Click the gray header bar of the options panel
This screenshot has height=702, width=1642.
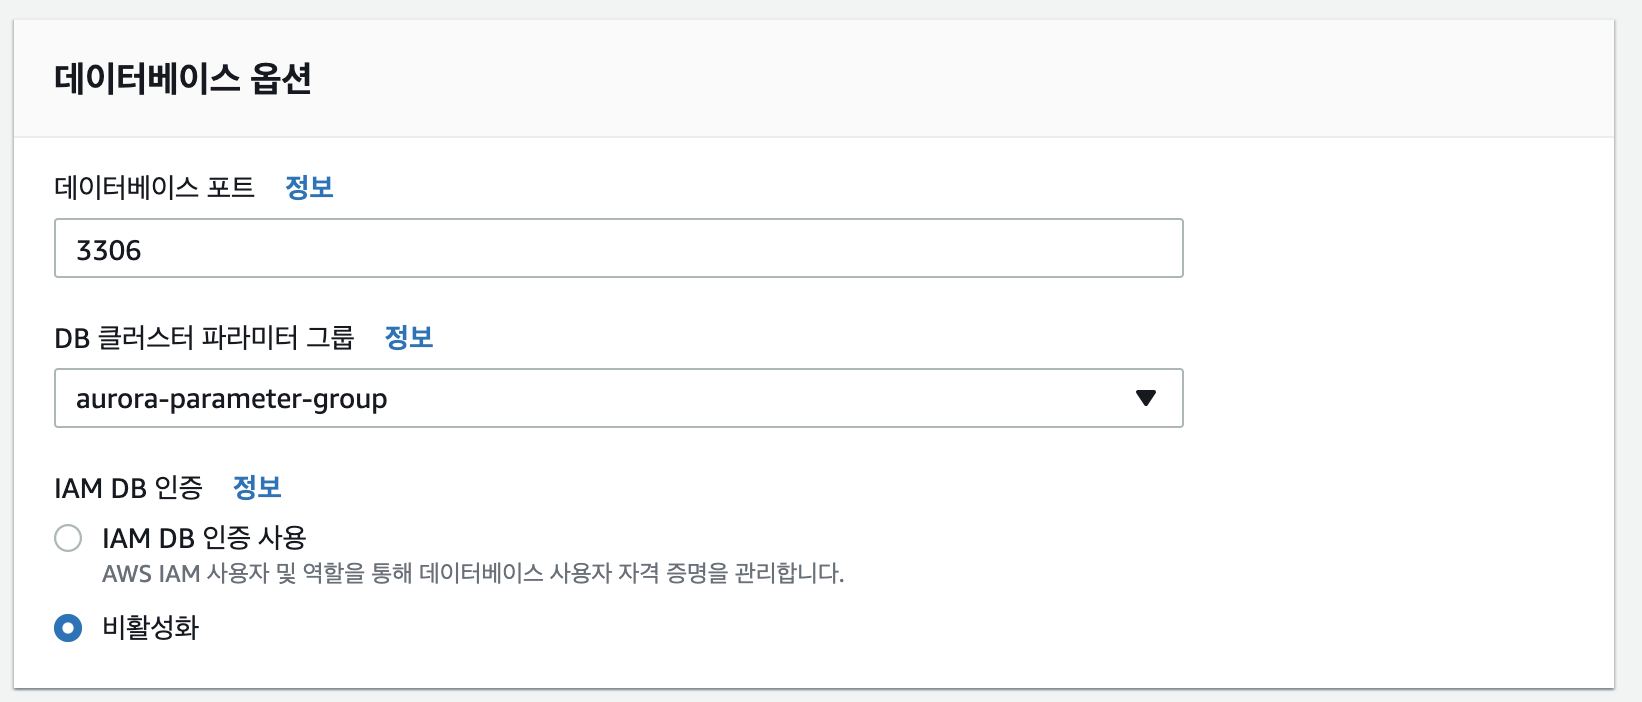tap(900, 78)
